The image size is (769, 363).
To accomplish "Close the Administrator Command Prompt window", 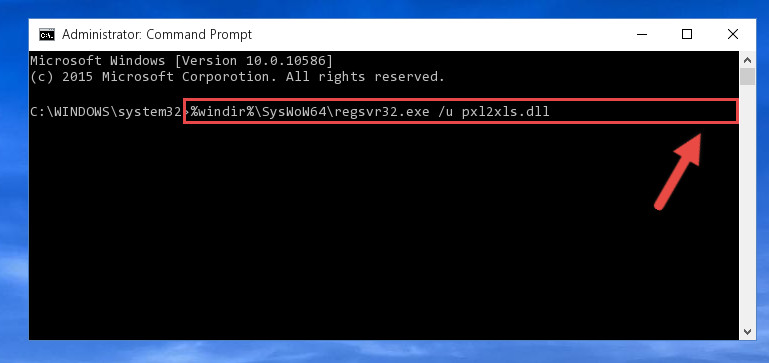I will pos(733,34).
